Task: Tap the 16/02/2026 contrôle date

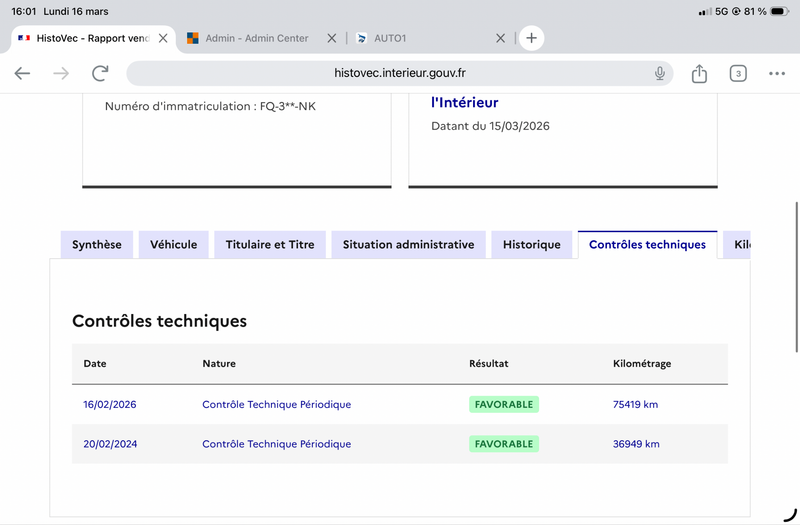Action: (110, 405)
